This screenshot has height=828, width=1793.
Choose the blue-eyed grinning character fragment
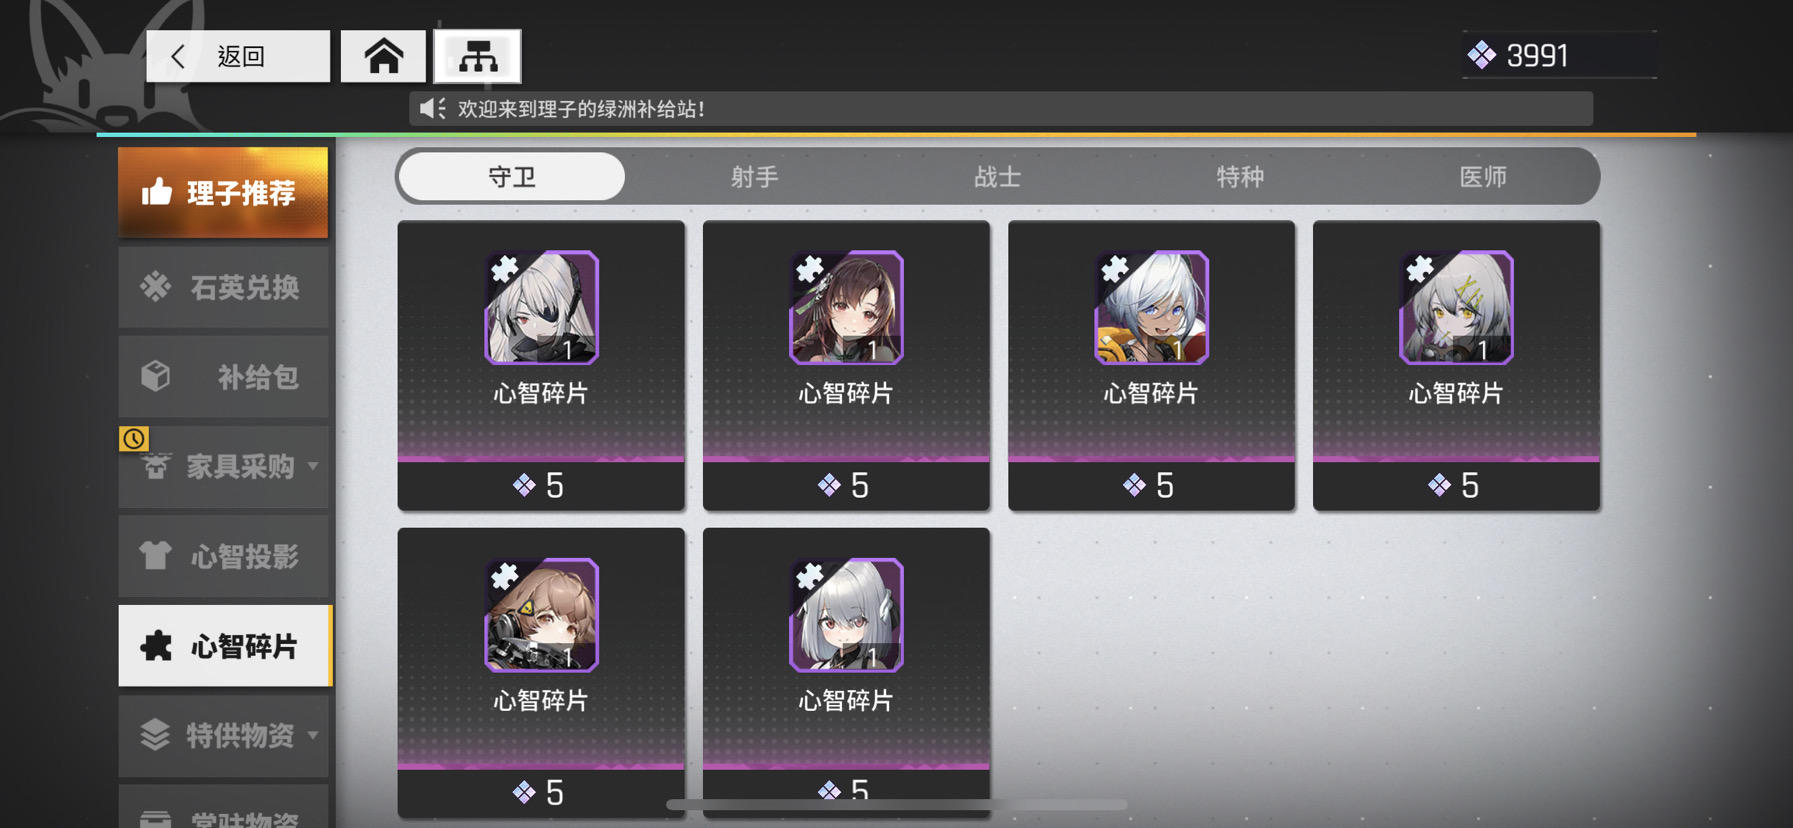[x=1151, y=365]
